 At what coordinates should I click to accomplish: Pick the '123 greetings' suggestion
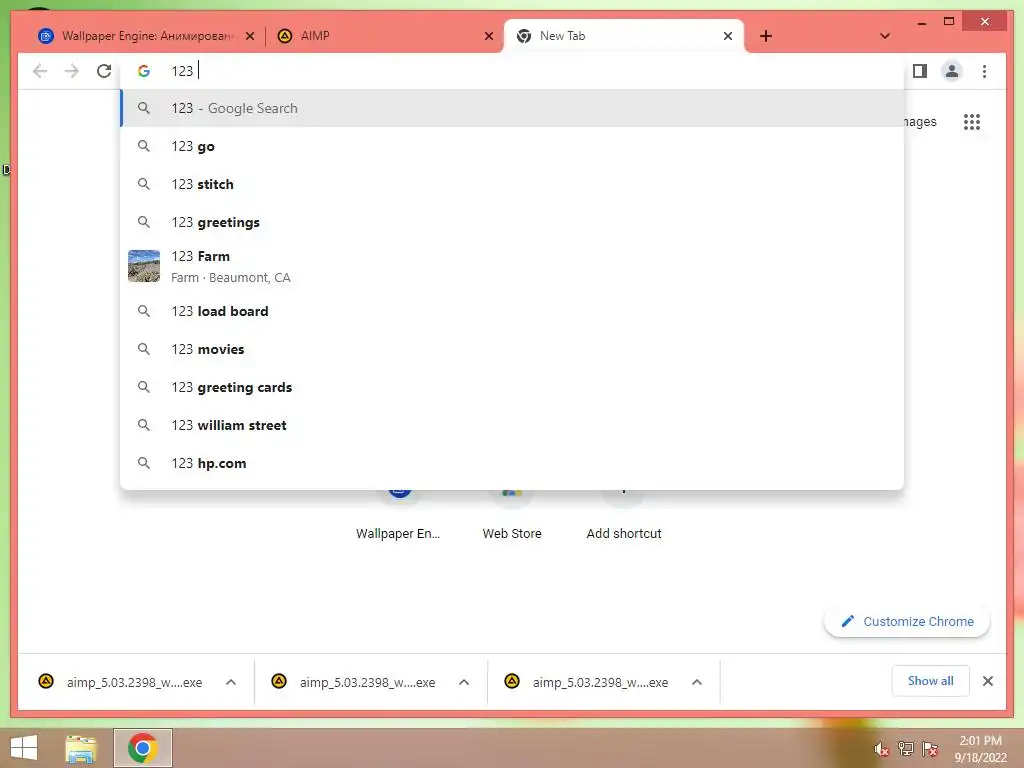click(x=512, y=222)
